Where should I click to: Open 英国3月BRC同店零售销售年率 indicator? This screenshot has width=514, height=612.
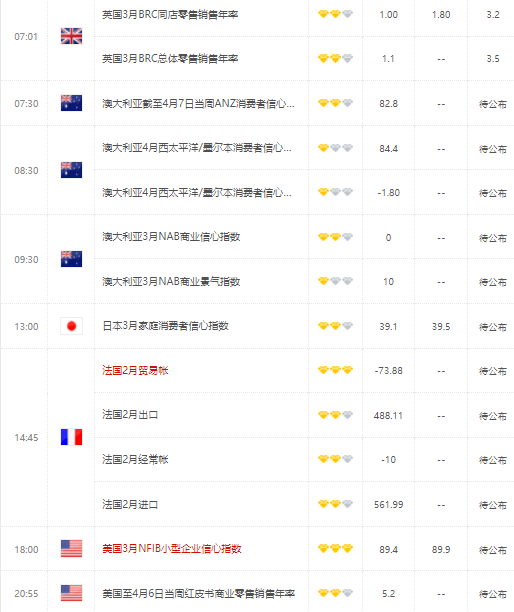[x=170, y=15]
